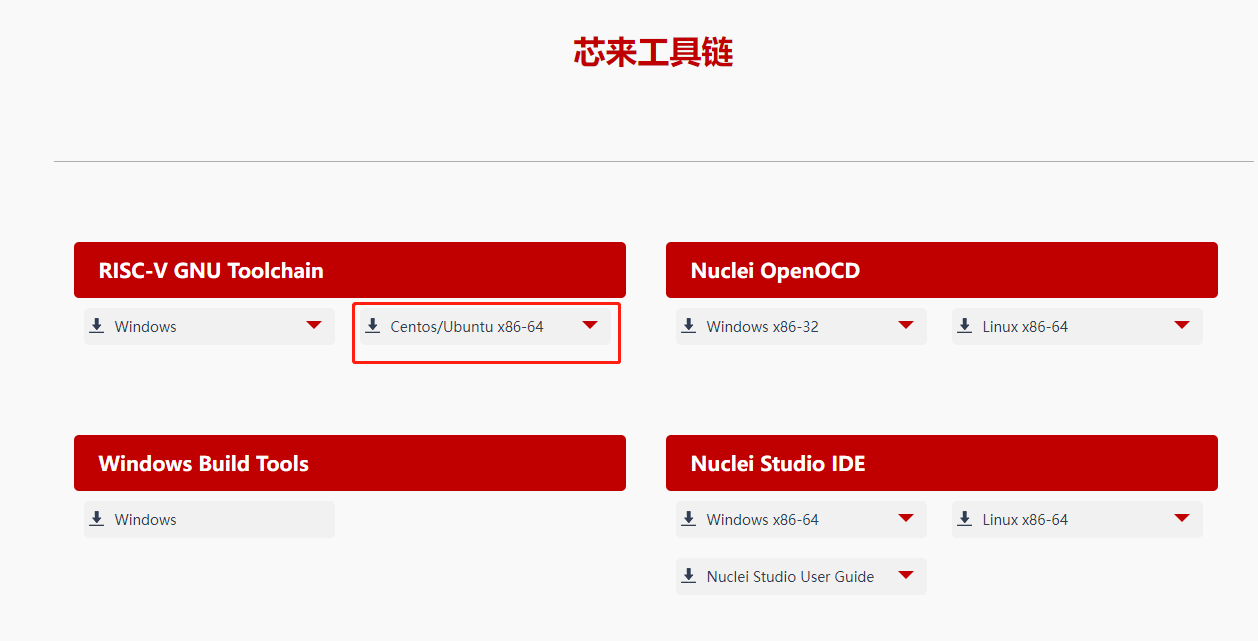Expand the Centos/Ubuntu x86-64 dropdown arrow

(590, 325)
